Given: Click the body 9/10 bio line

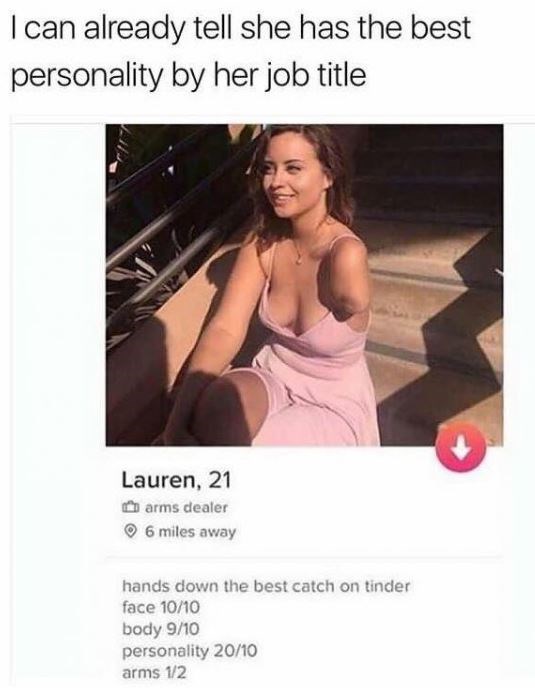Looking at the screenshot, I should coord(160,629).
